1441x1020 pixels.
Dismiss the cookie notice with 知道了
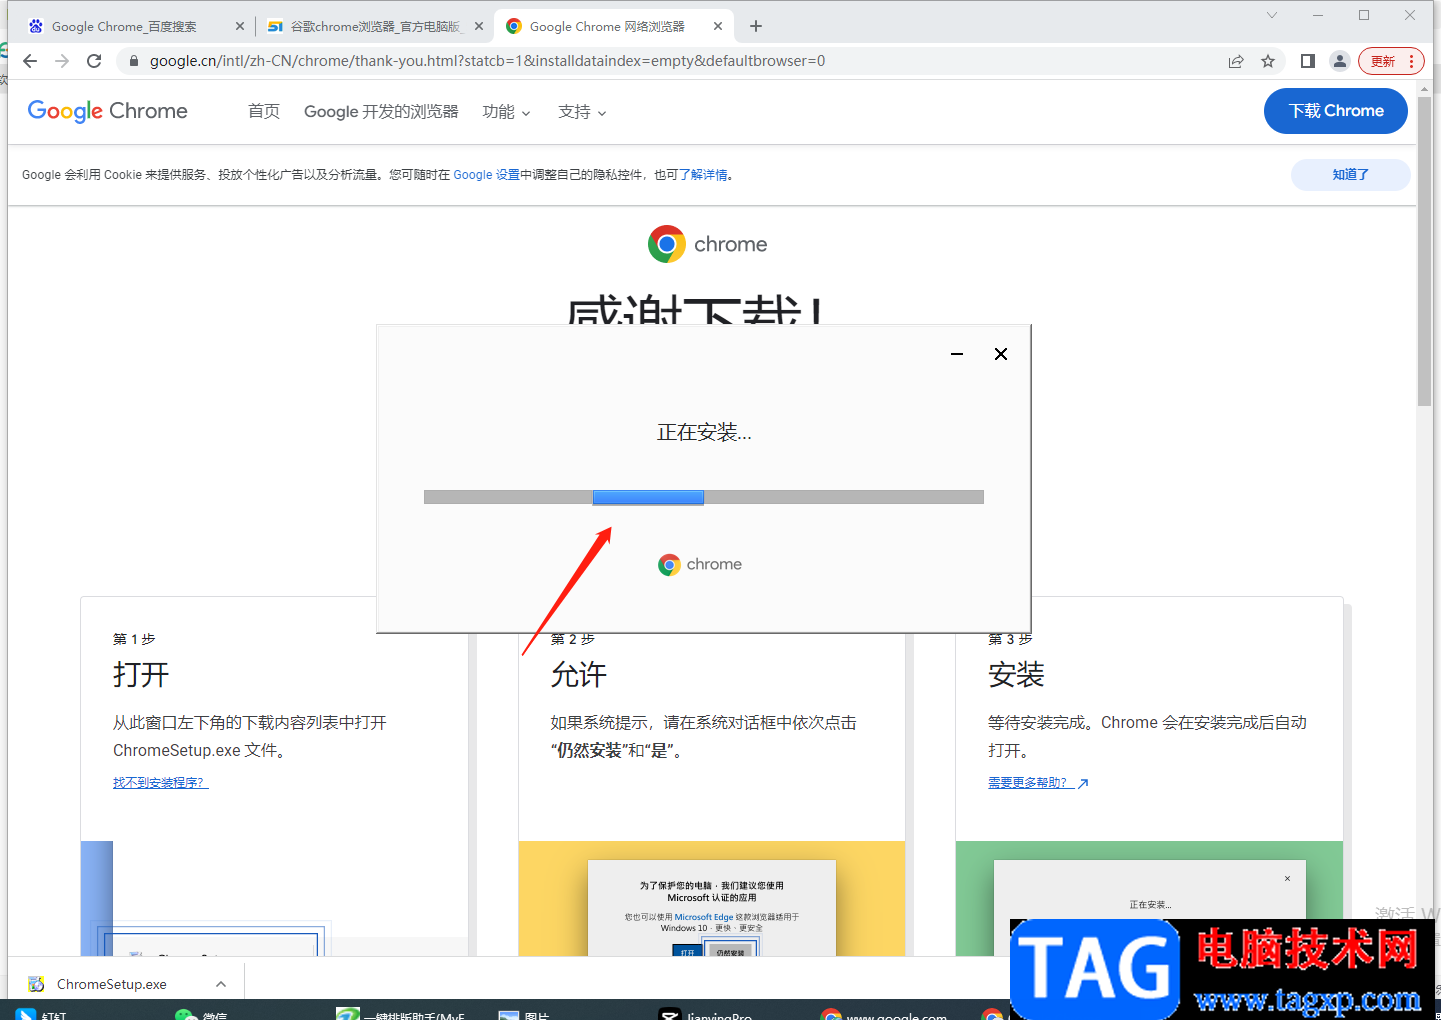1351,175
